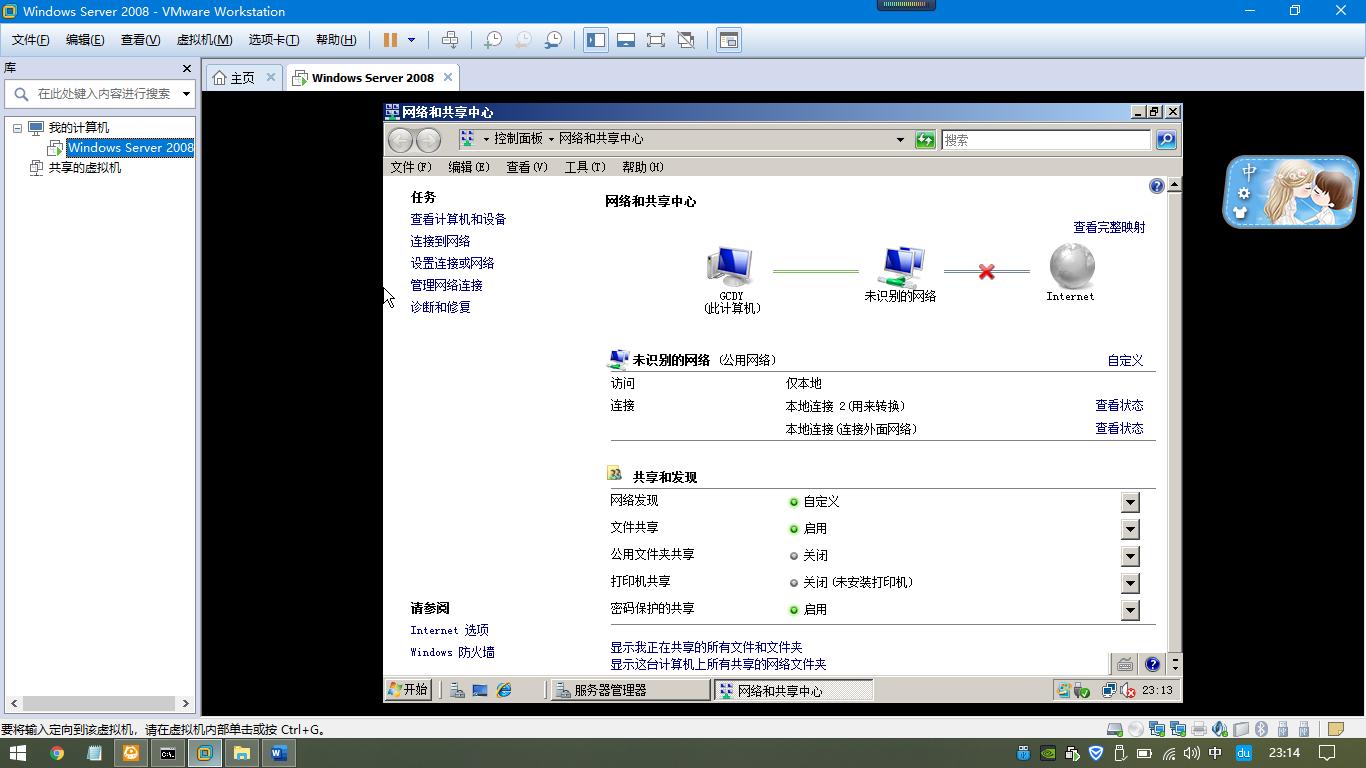Open 连接到网络 task link
This screenshot has width=1366, height=768.
(x=440, y=241)
